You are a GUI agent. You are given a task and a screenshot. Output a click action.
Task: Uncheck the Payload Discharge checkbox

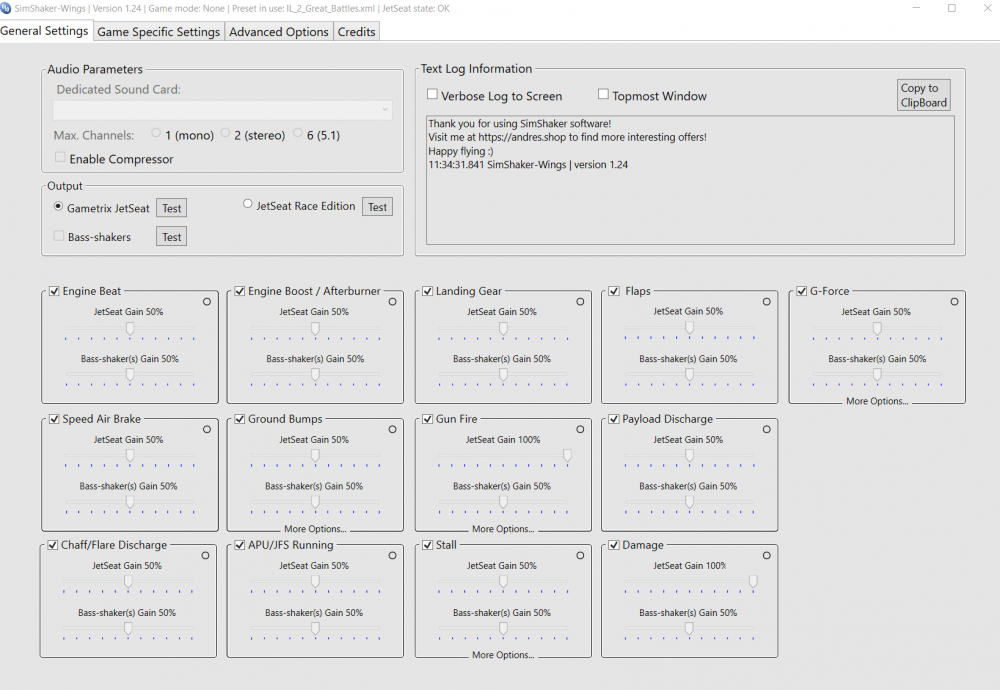[614, 419]
